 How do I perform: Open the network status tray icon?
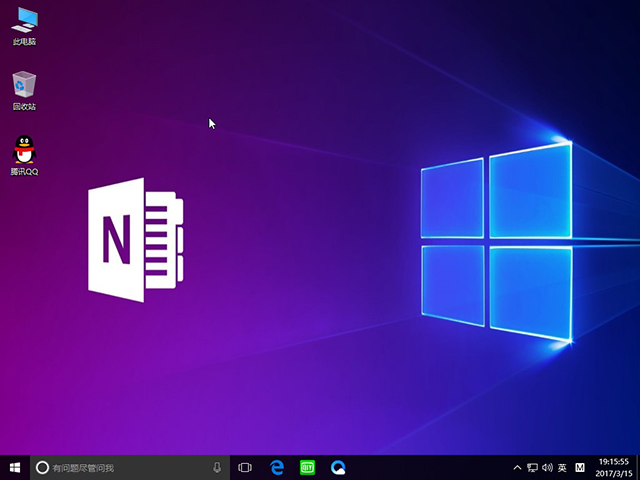(x=532, y=467)
